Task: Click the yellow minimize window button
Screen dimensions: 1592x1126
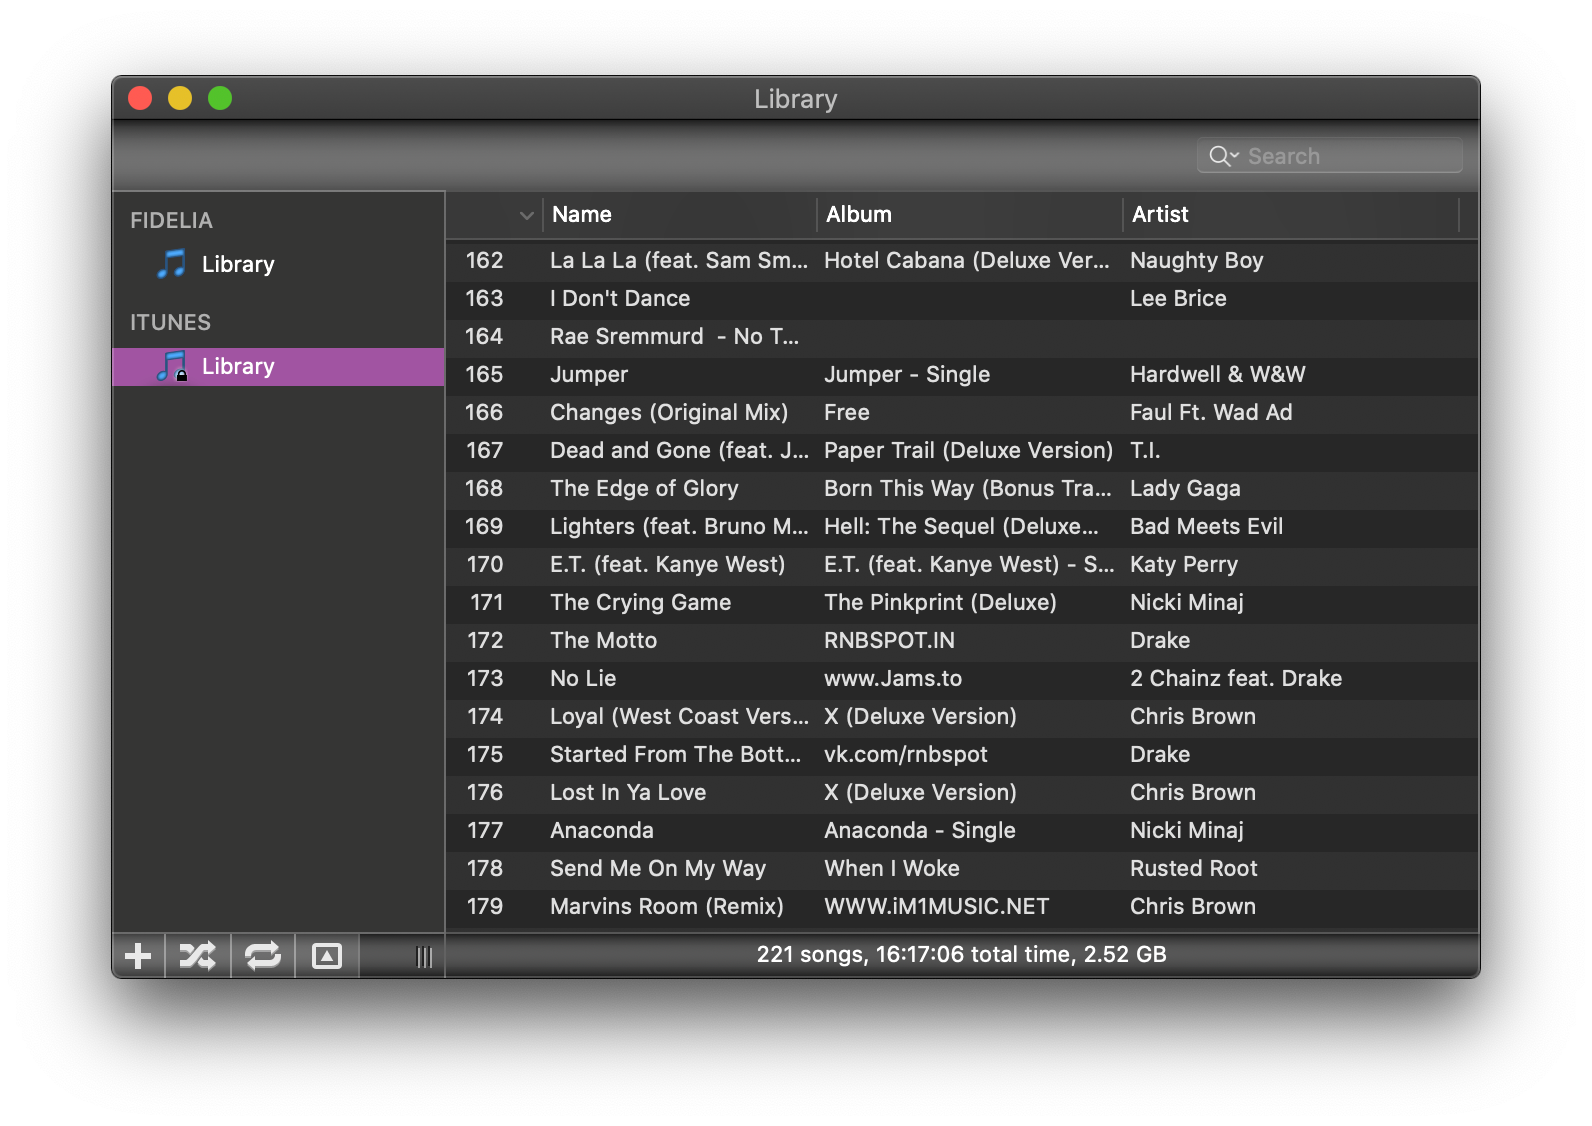Action: pos(180,98)
